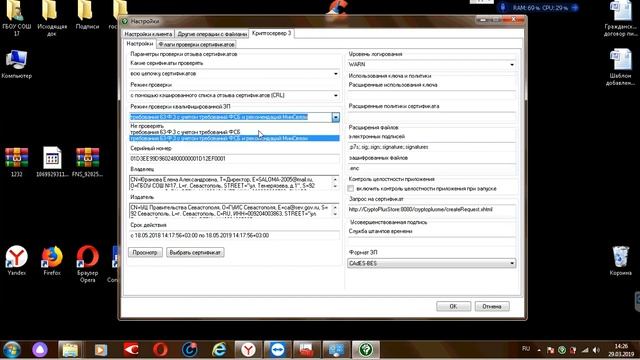The image size is (640, 360).
Task: Open the Гражданск договор document icon
Action: (620, 18)
